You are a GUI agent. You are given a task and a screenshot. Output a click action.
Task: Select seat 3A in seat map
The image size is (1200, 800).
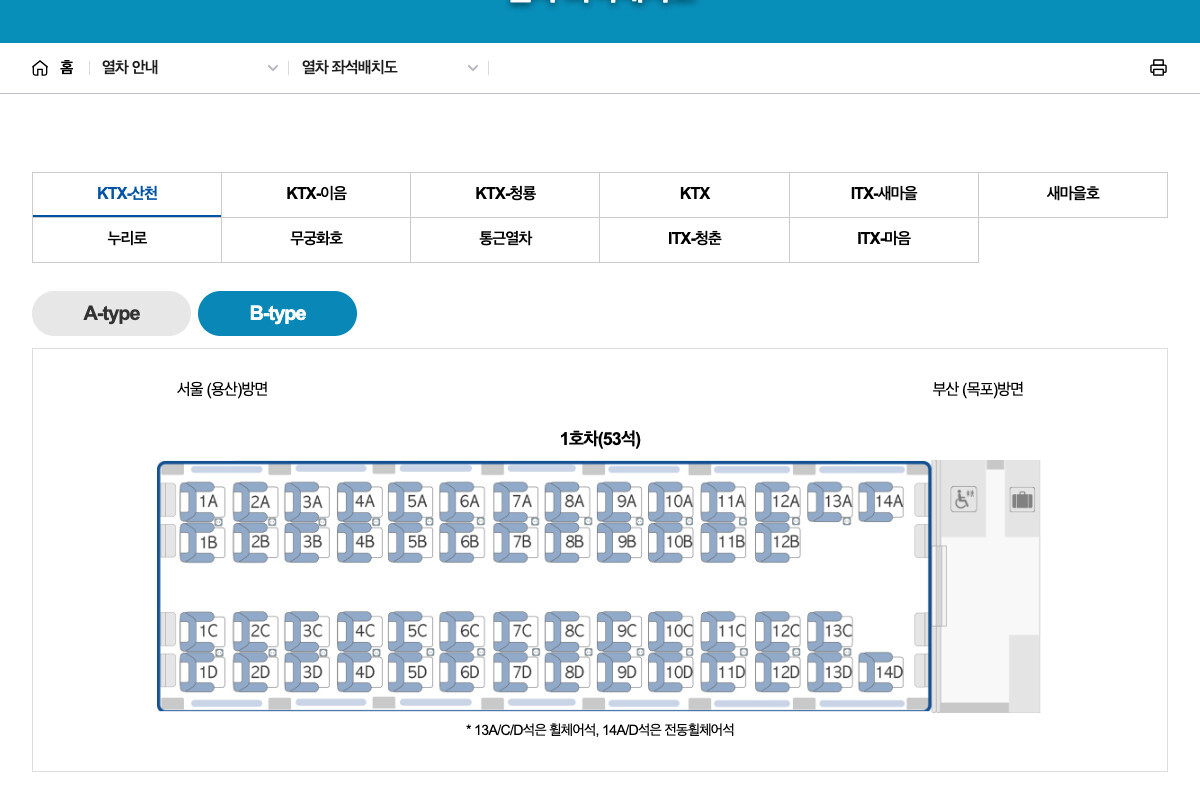point(307,501)
